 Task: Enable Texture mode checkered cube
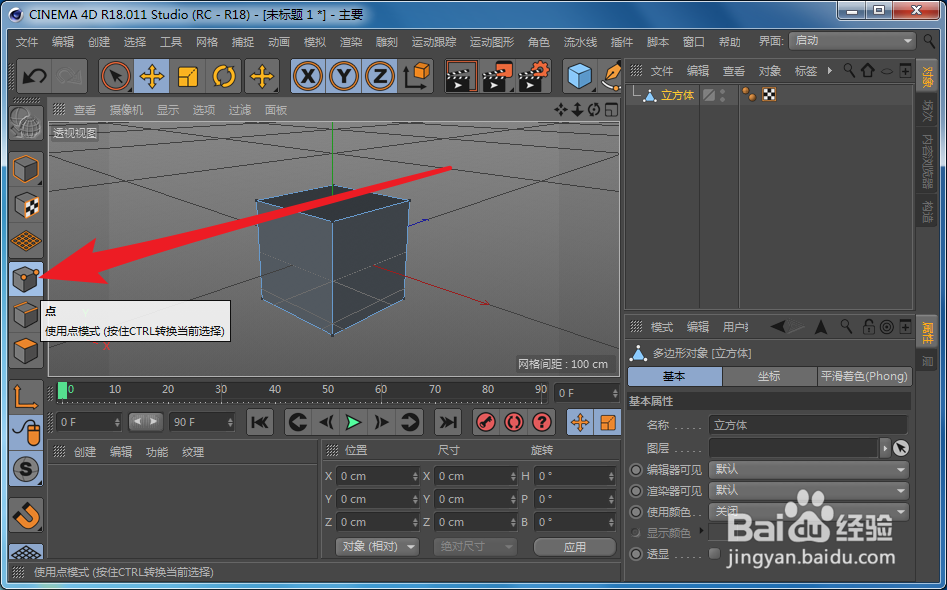point(26,205)
